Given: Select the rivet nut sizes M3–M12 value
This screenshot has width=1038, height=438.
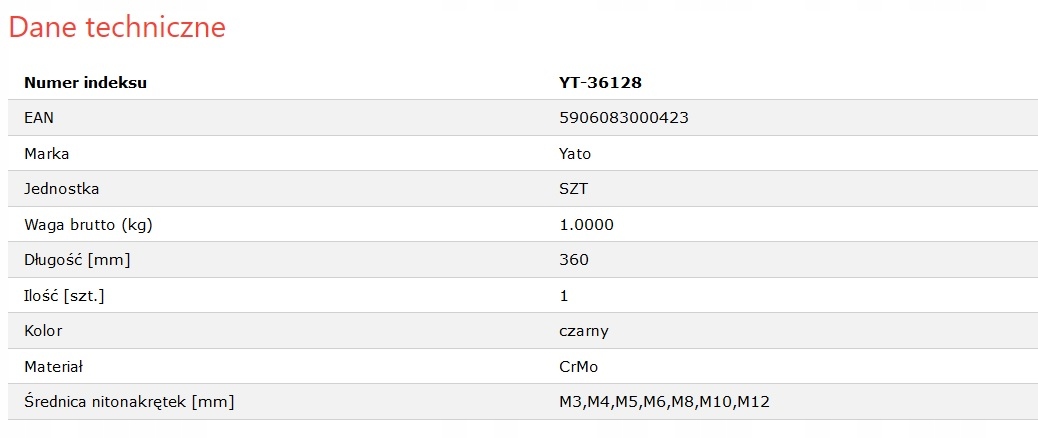Looking at the screenshot, I should click(x=664, y=402).
